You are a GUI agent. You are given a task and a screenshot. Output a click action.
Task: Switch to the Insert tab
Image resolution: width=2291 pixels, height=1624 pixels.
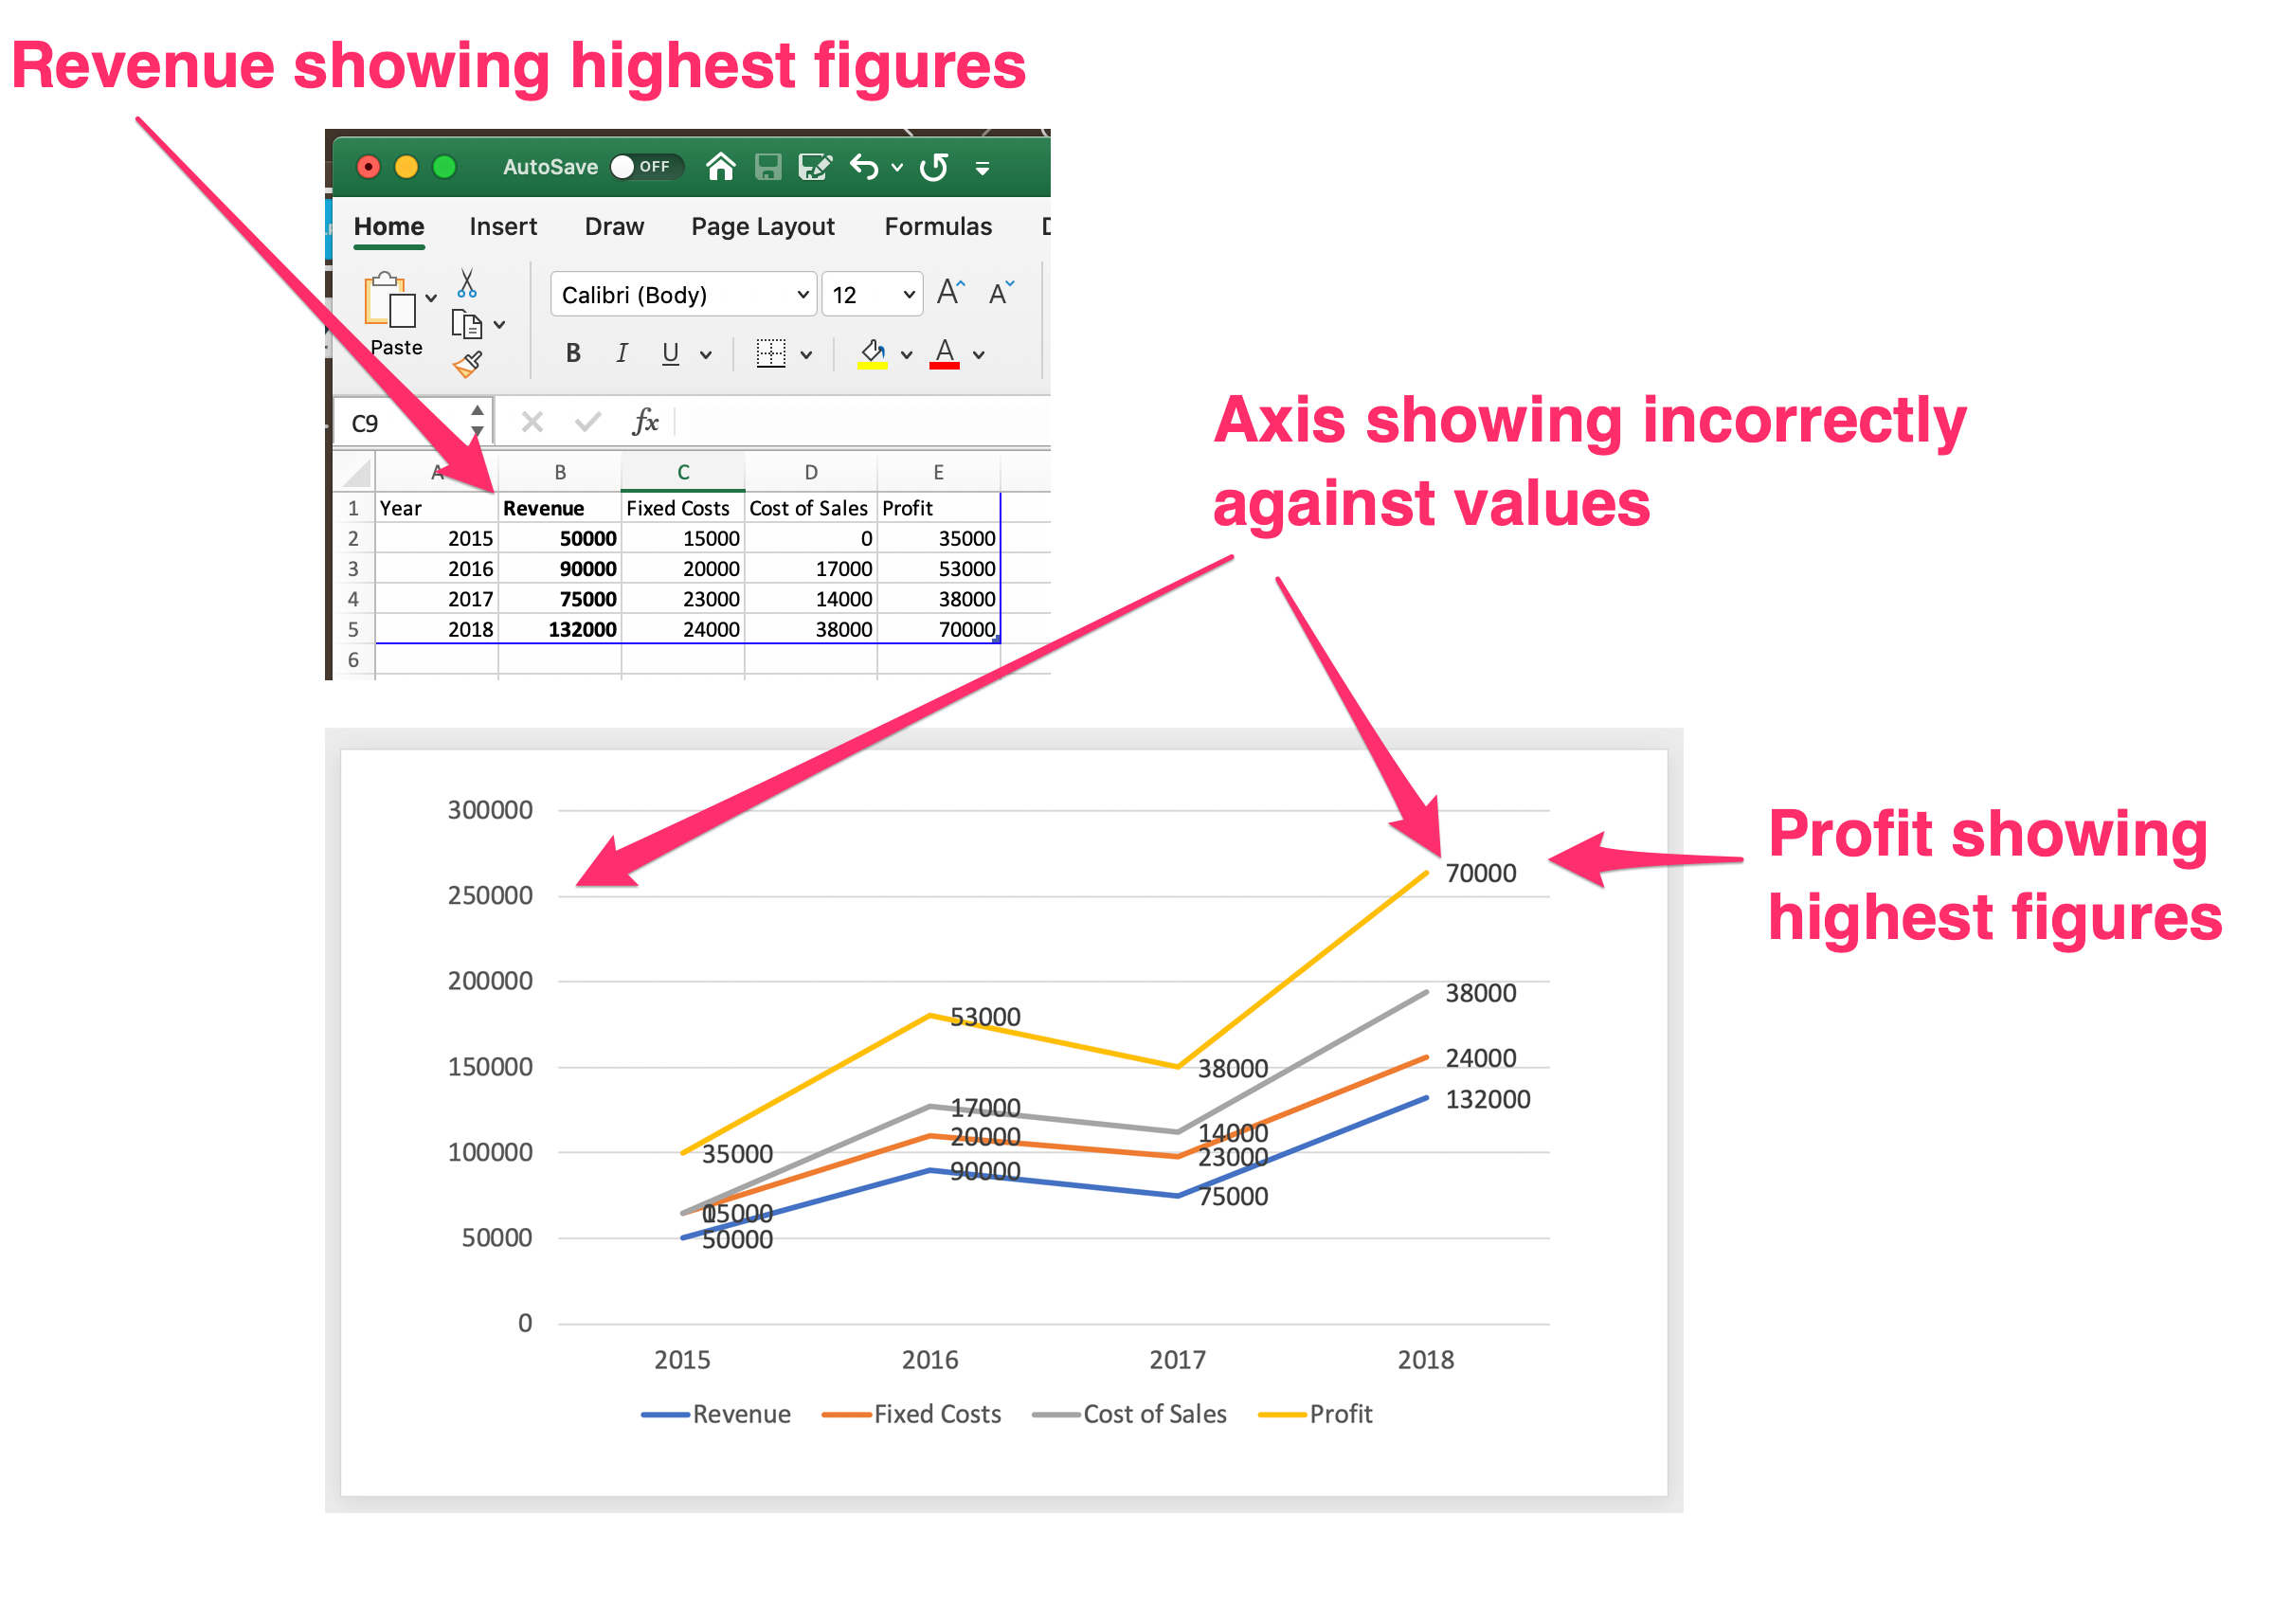(x=503, y=227)
